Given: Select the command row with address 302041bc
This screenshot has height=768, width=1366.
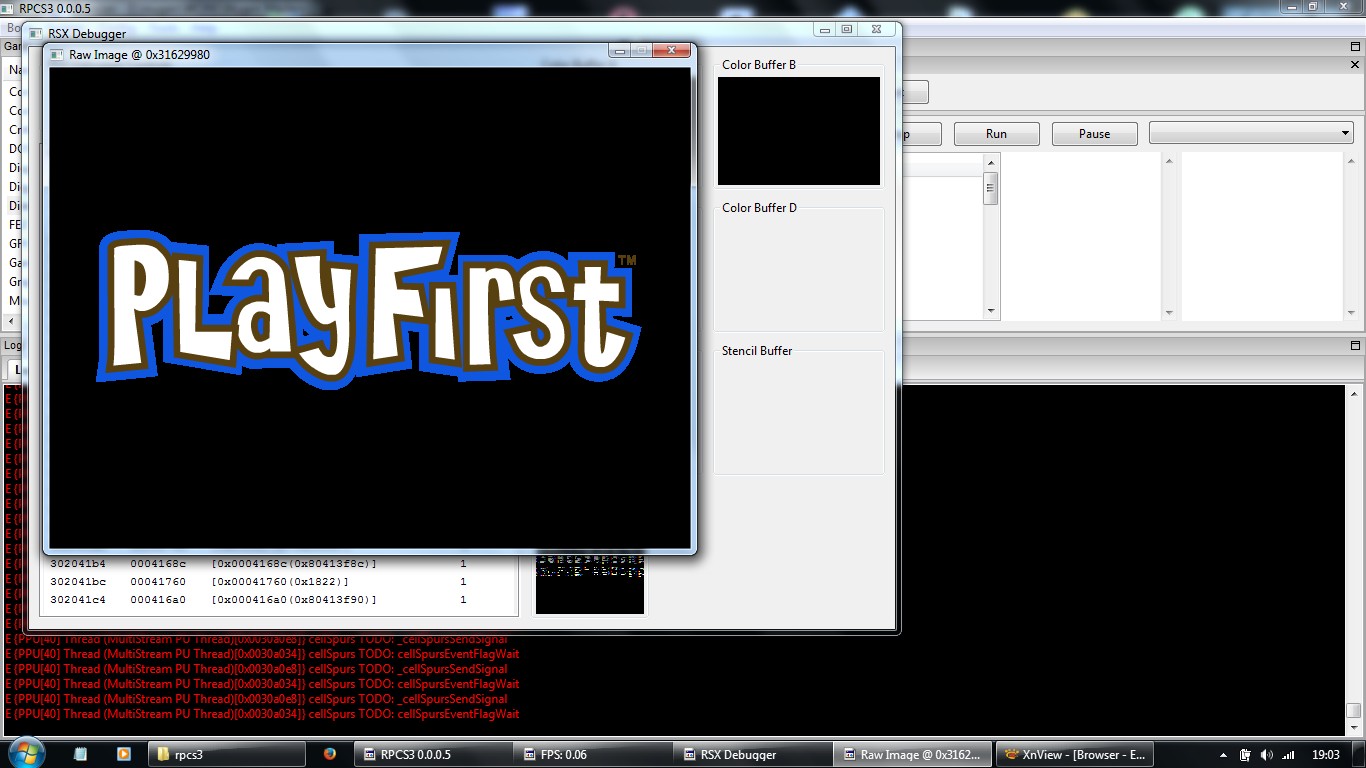Looking at the screenshot, I should tap(280, 581).
